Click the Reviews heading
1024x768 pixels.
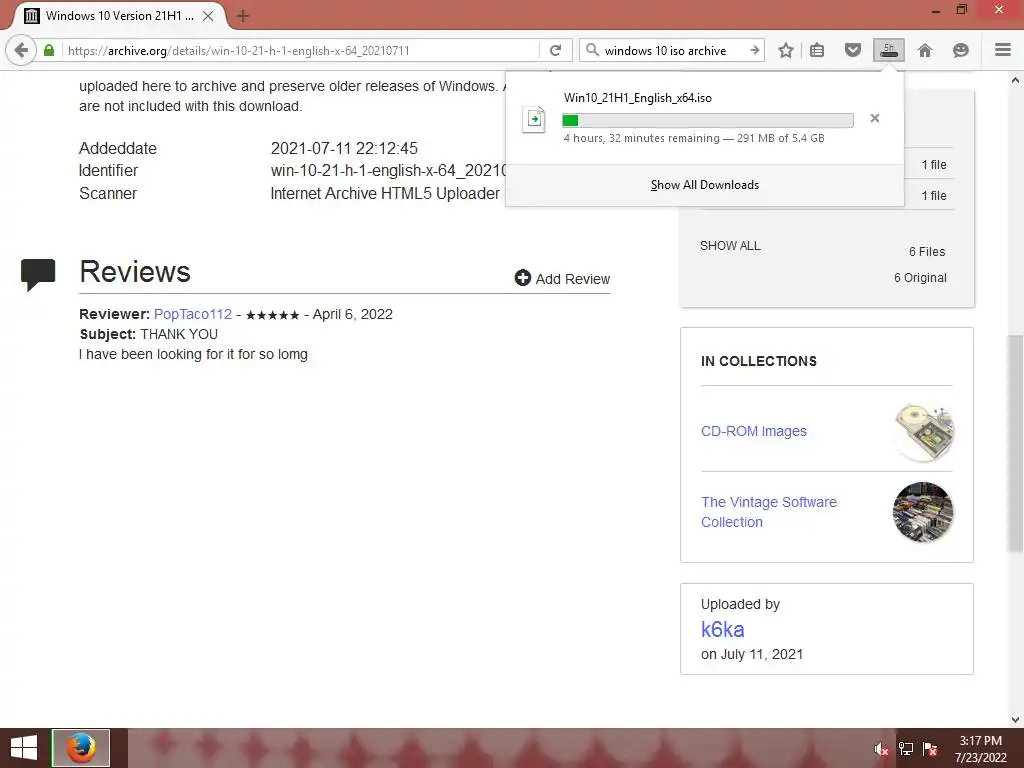click(135, 272)
